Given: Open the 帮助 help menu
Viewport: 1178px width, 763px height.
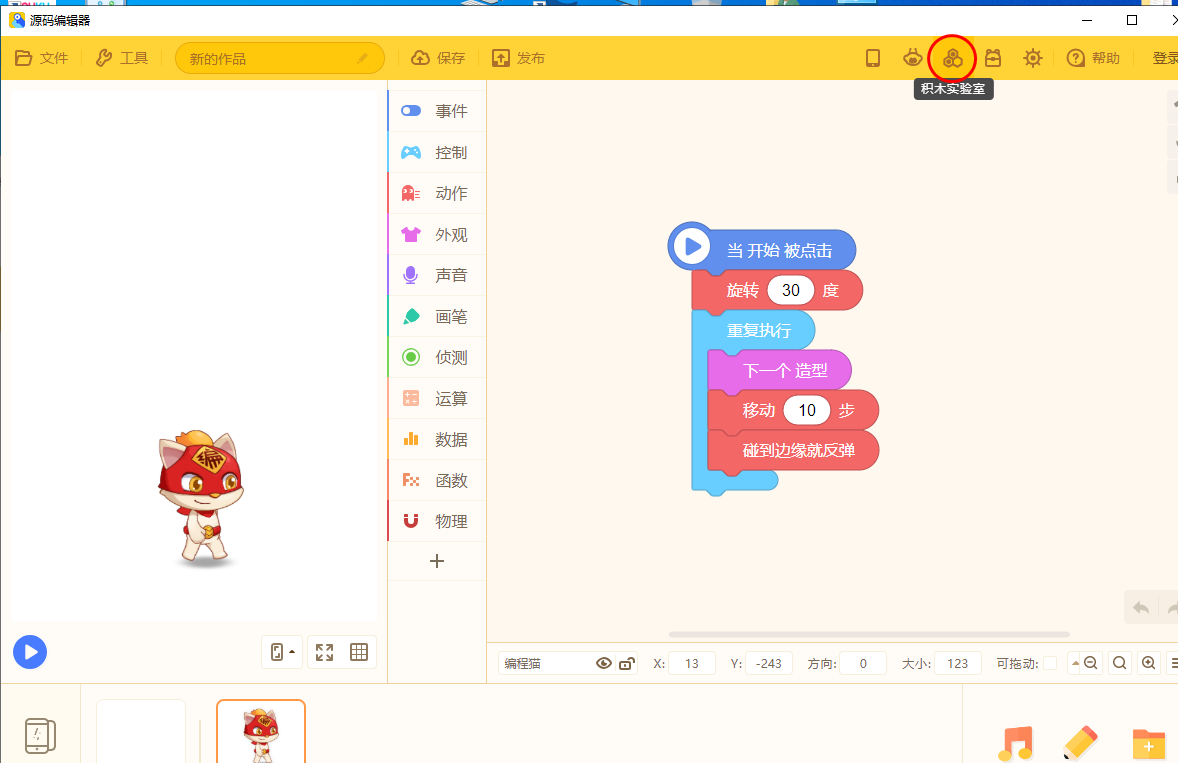Looking at the screenshot, I should click(x=1093, y=58).
